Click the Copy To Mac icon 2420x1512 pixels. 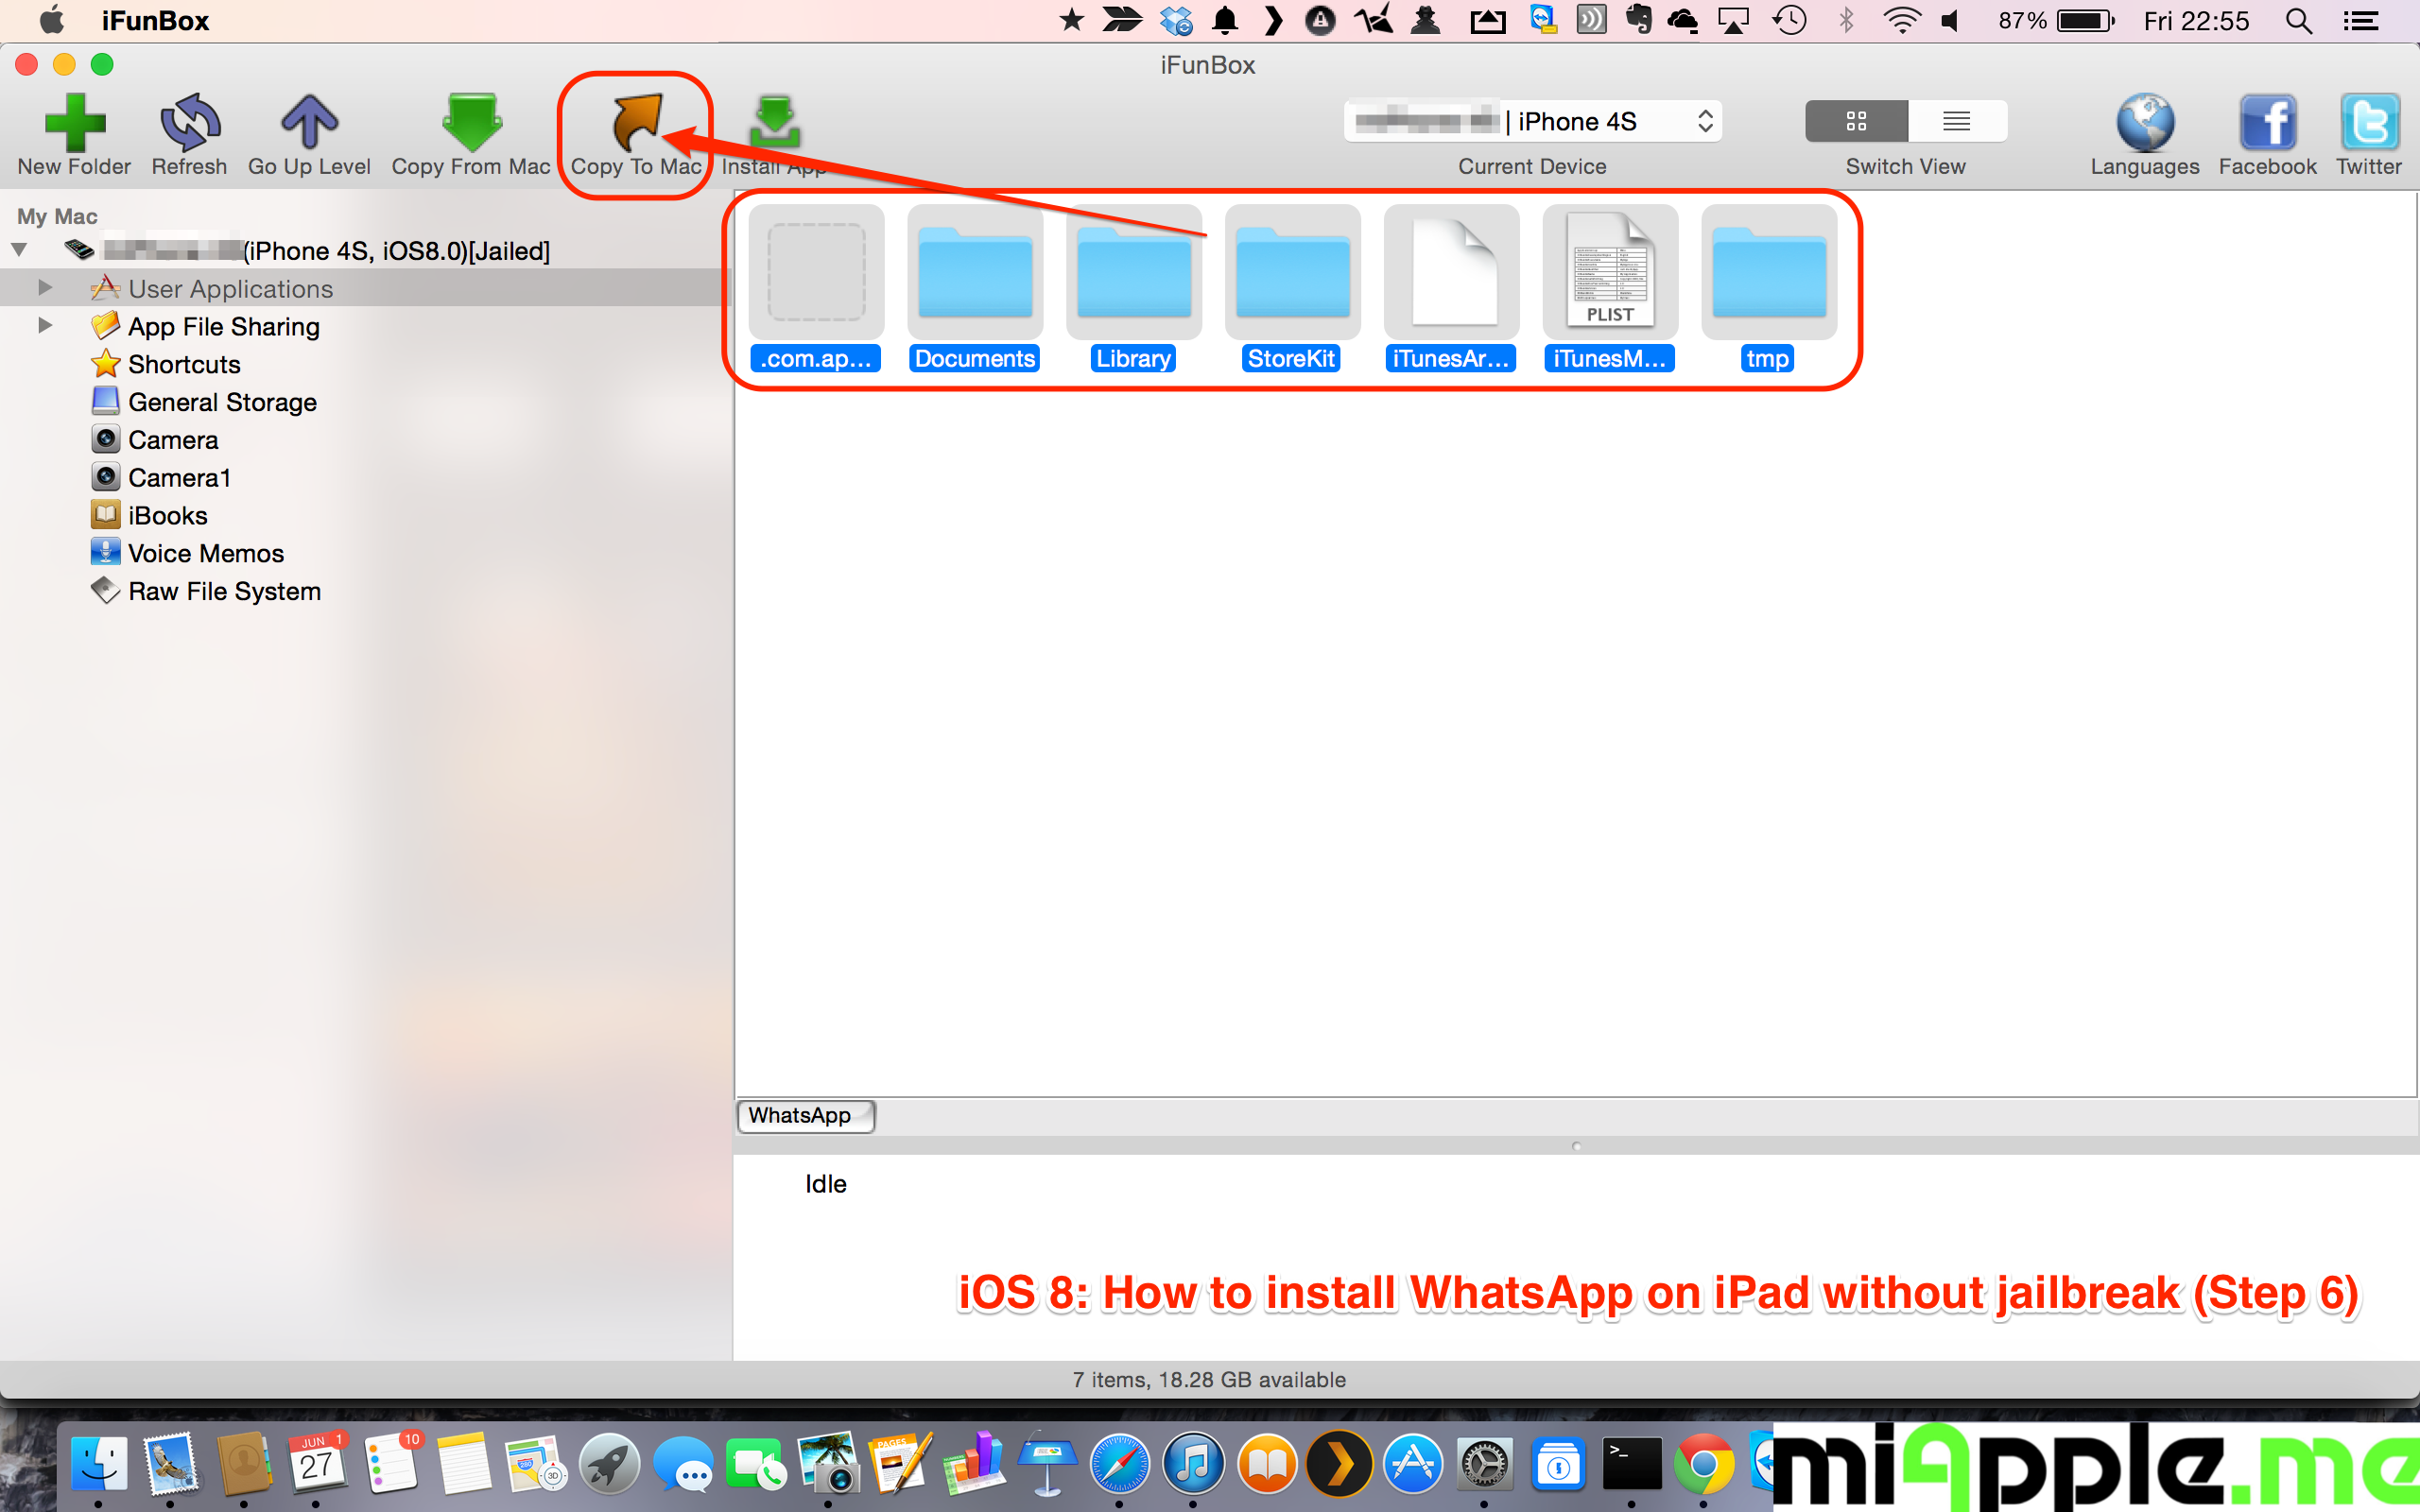(636, 124)
